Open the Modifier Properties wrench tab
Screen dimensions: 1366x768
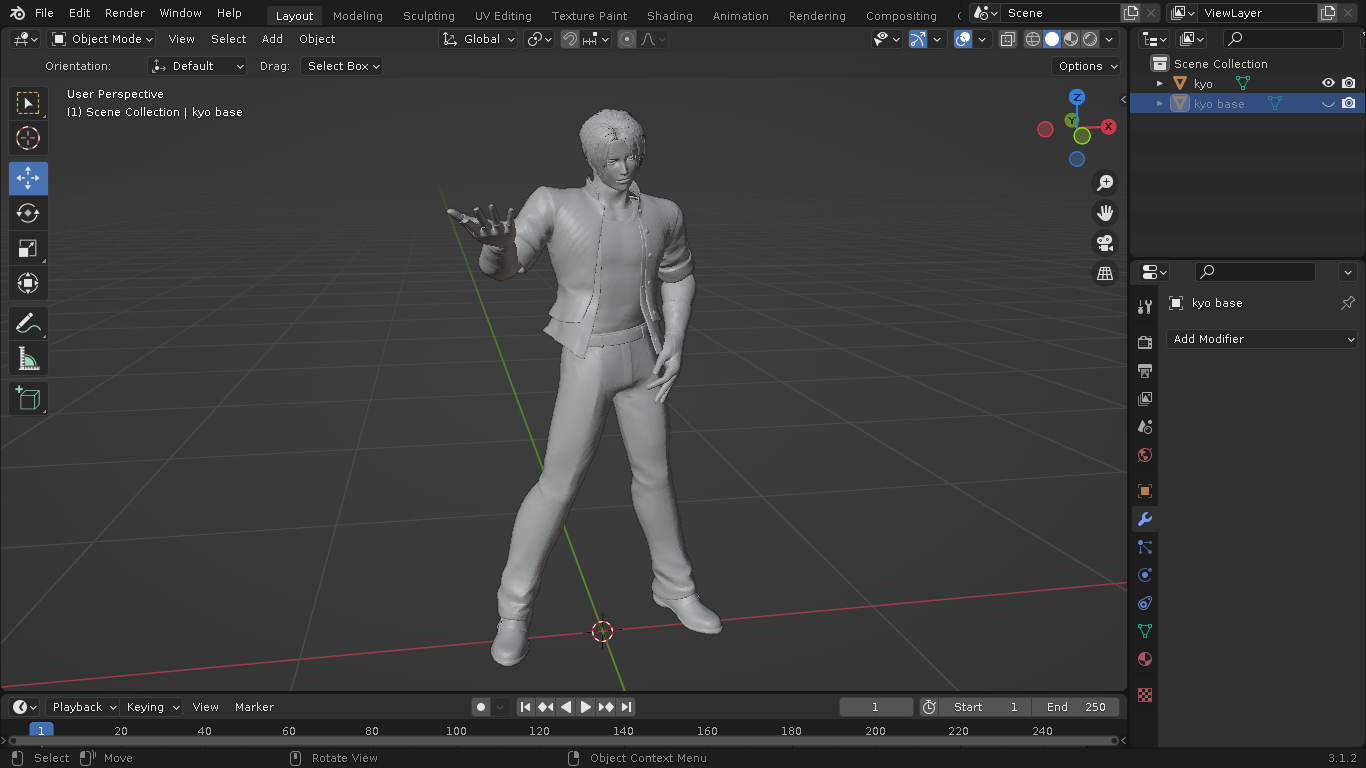pyautogui.click(x=1143, y=519)
